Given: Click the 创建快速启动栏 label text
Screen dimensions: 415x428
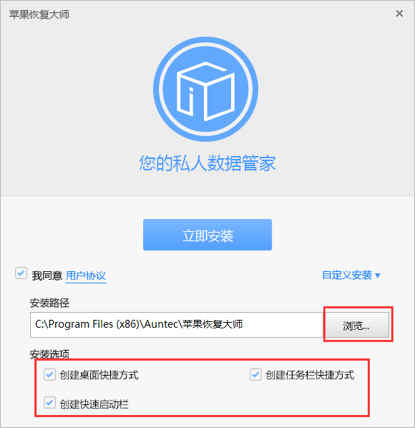Looking at the screenshot, I should tap(94, 404).
